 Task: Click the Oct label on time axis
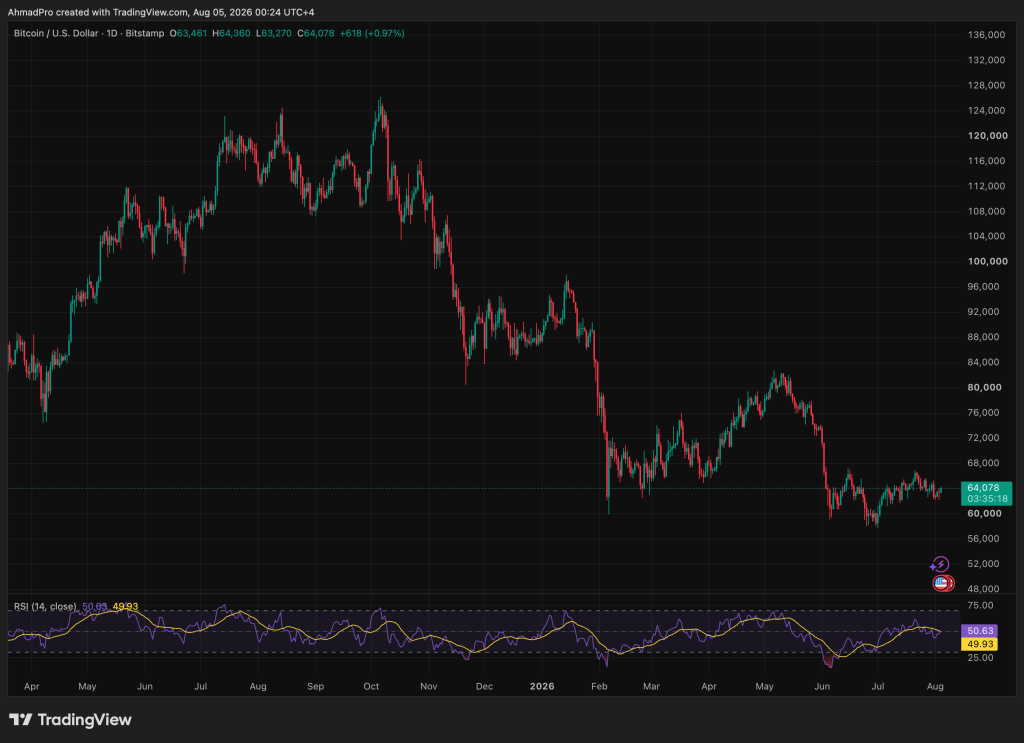click(x=371, y=686)
